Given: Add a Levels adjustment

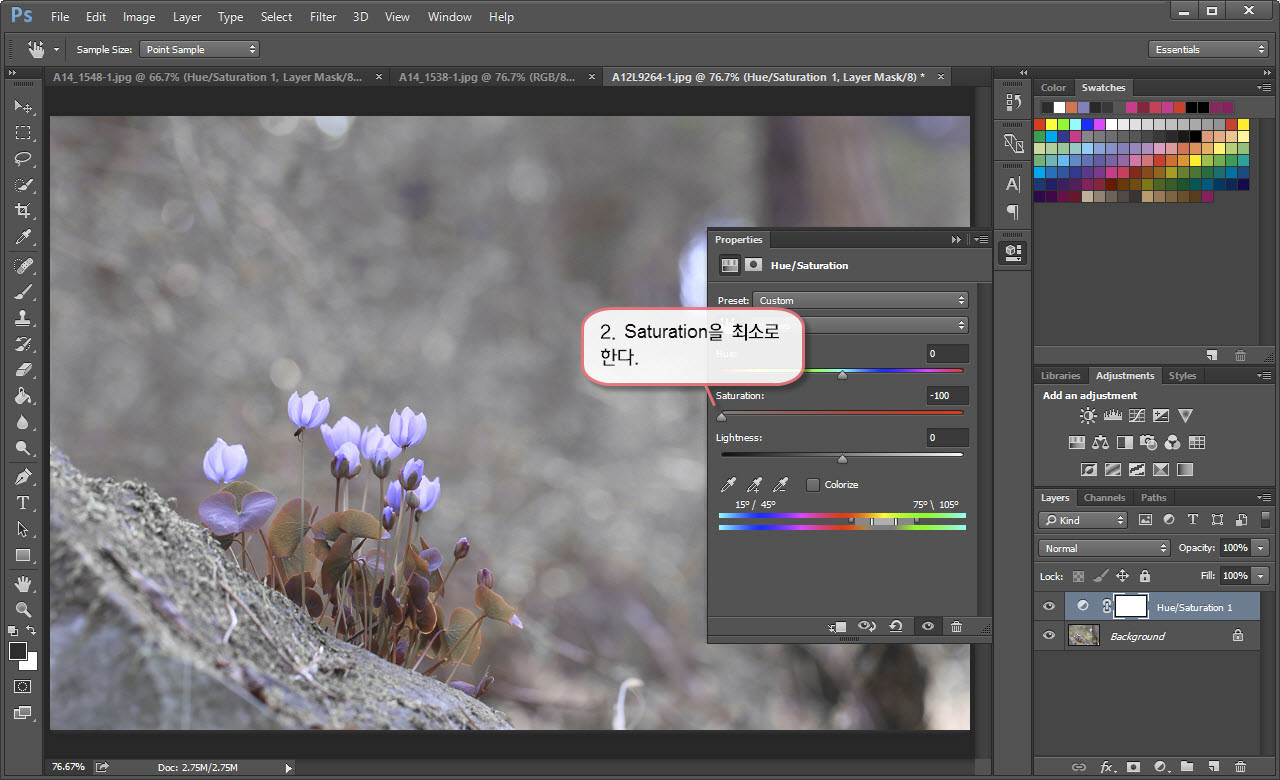Looking at the screenshot, I should coord(1112,415).
